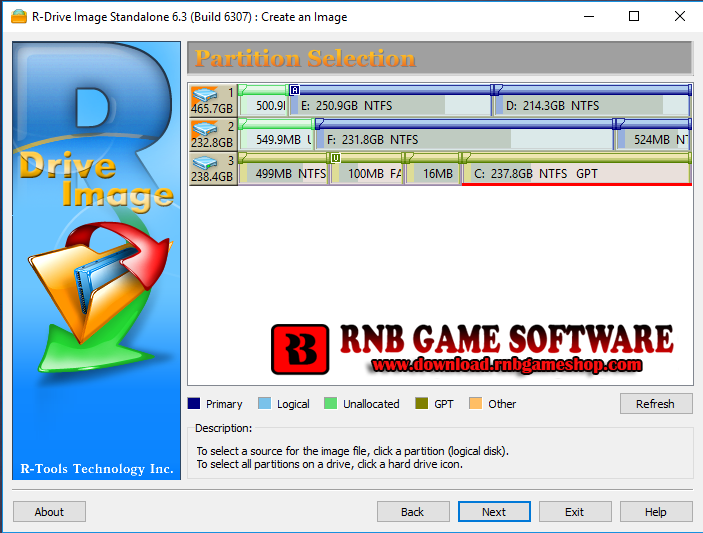Click the GPT legend color swatch
703x533 pixels.
421,403
